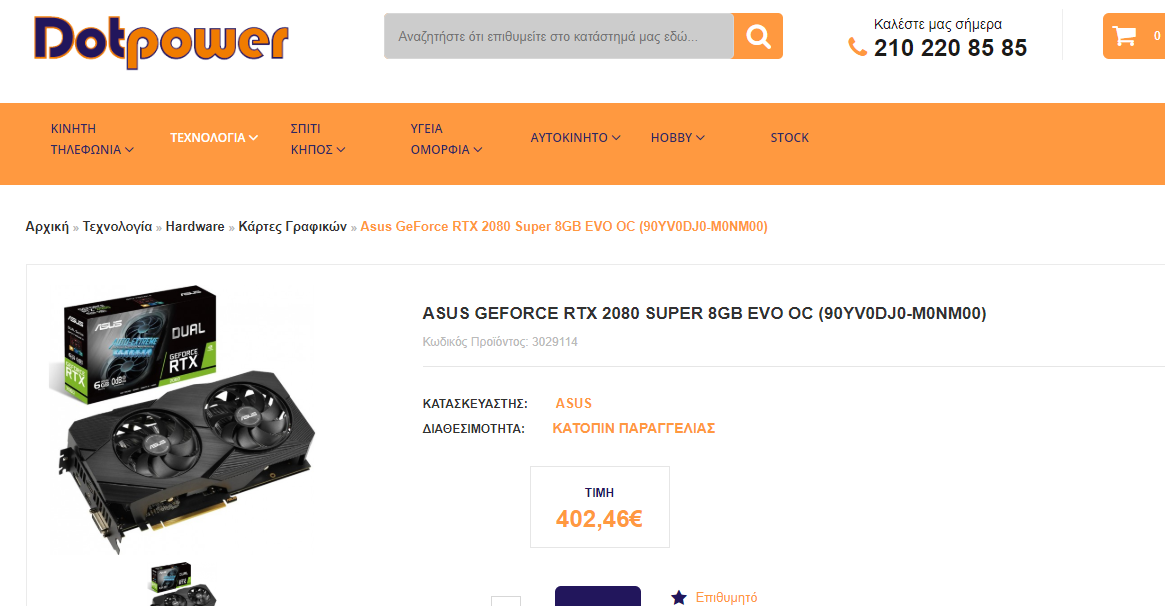Go to the Stock menu item
Image resolution: width=1165 pixels, height=606 pixels.
[789, 138]
